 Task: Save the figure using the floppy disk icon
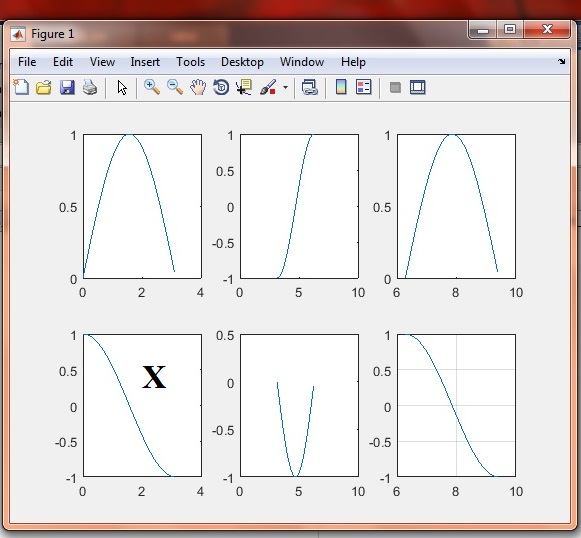(67, 88)
